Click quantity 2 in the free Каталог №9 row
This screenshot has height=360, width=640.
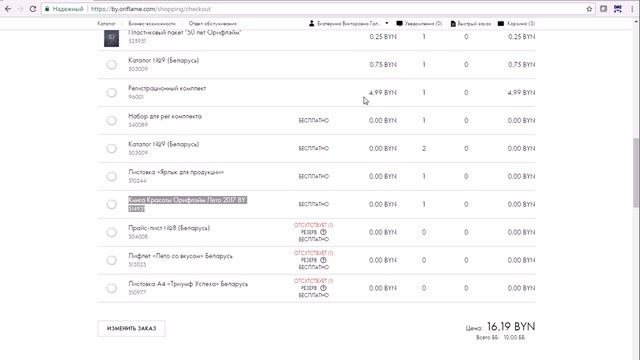424,149
